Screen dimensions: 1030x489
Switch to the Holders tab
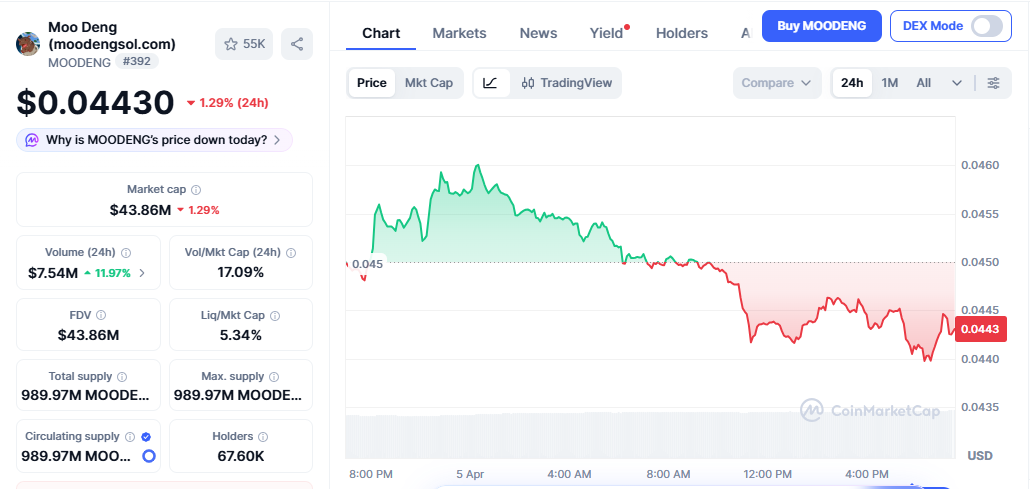coord(682,33)
